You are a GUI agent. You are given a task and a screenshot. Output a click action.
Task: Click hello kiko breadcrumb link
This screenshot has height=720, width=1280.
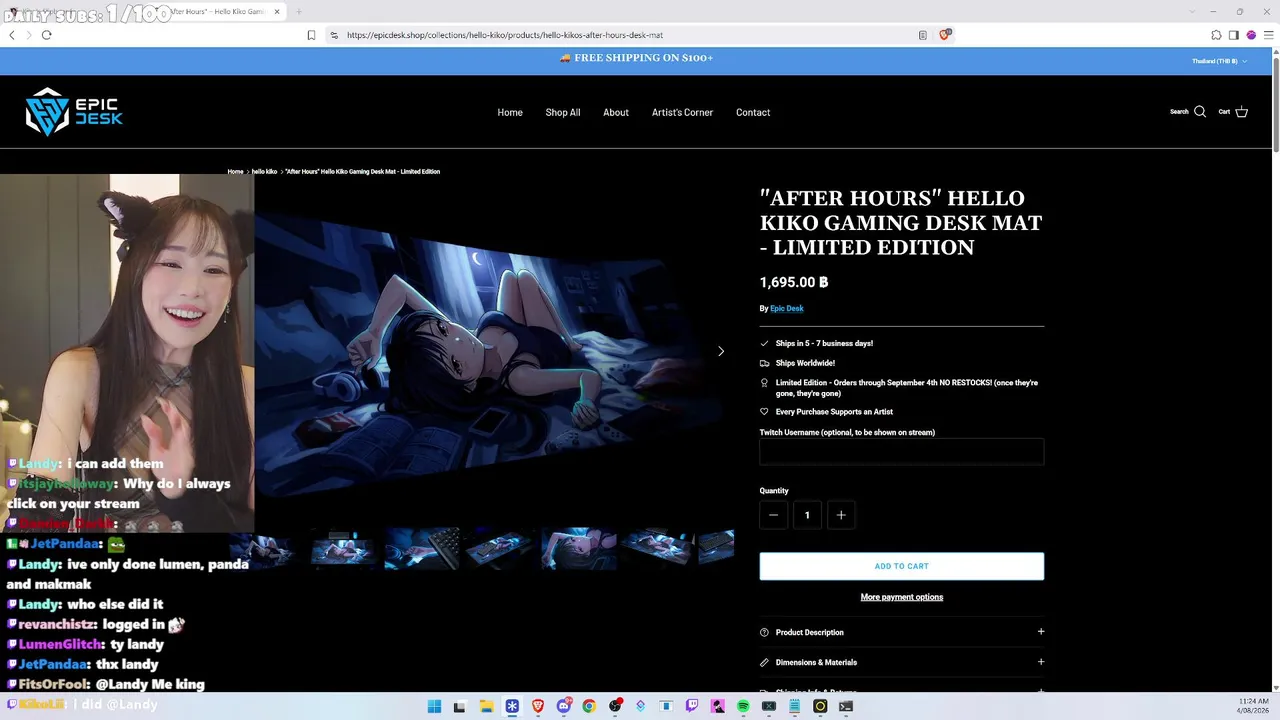click(265, 172)
